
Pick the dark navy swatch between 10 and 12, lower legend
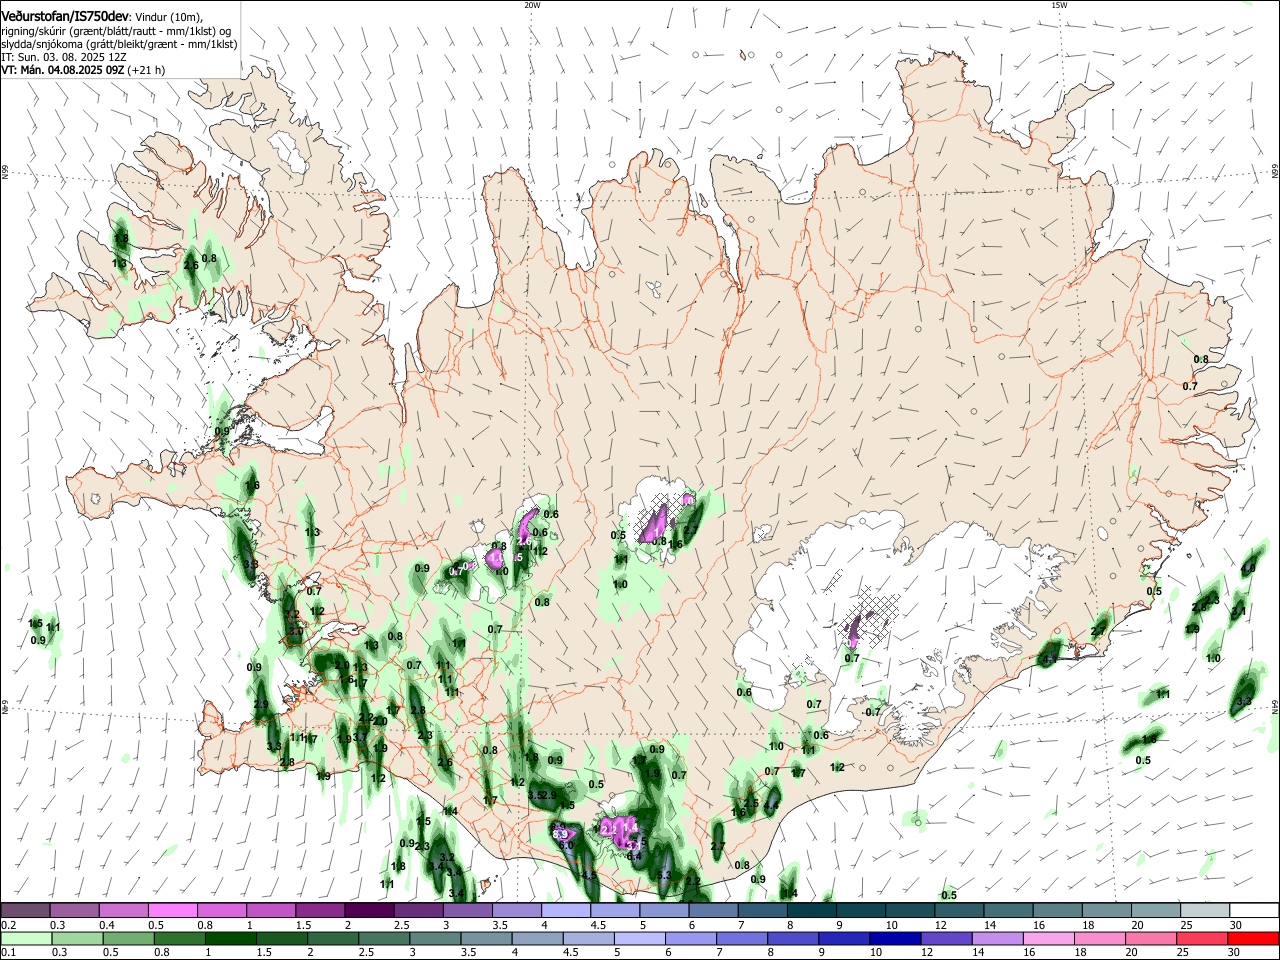click(x=894, y=938)
